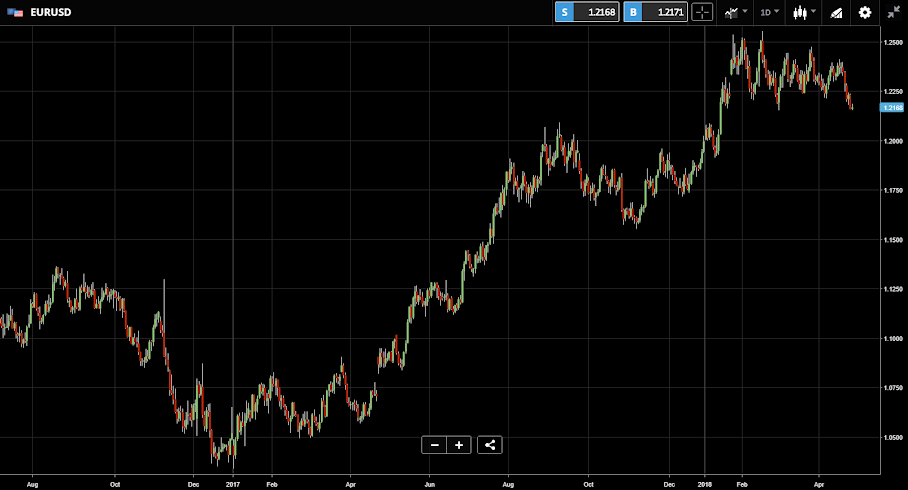Select the drawing tools pencil icon
Viewport: 908px width, 490px height.
tap(836, 13)
